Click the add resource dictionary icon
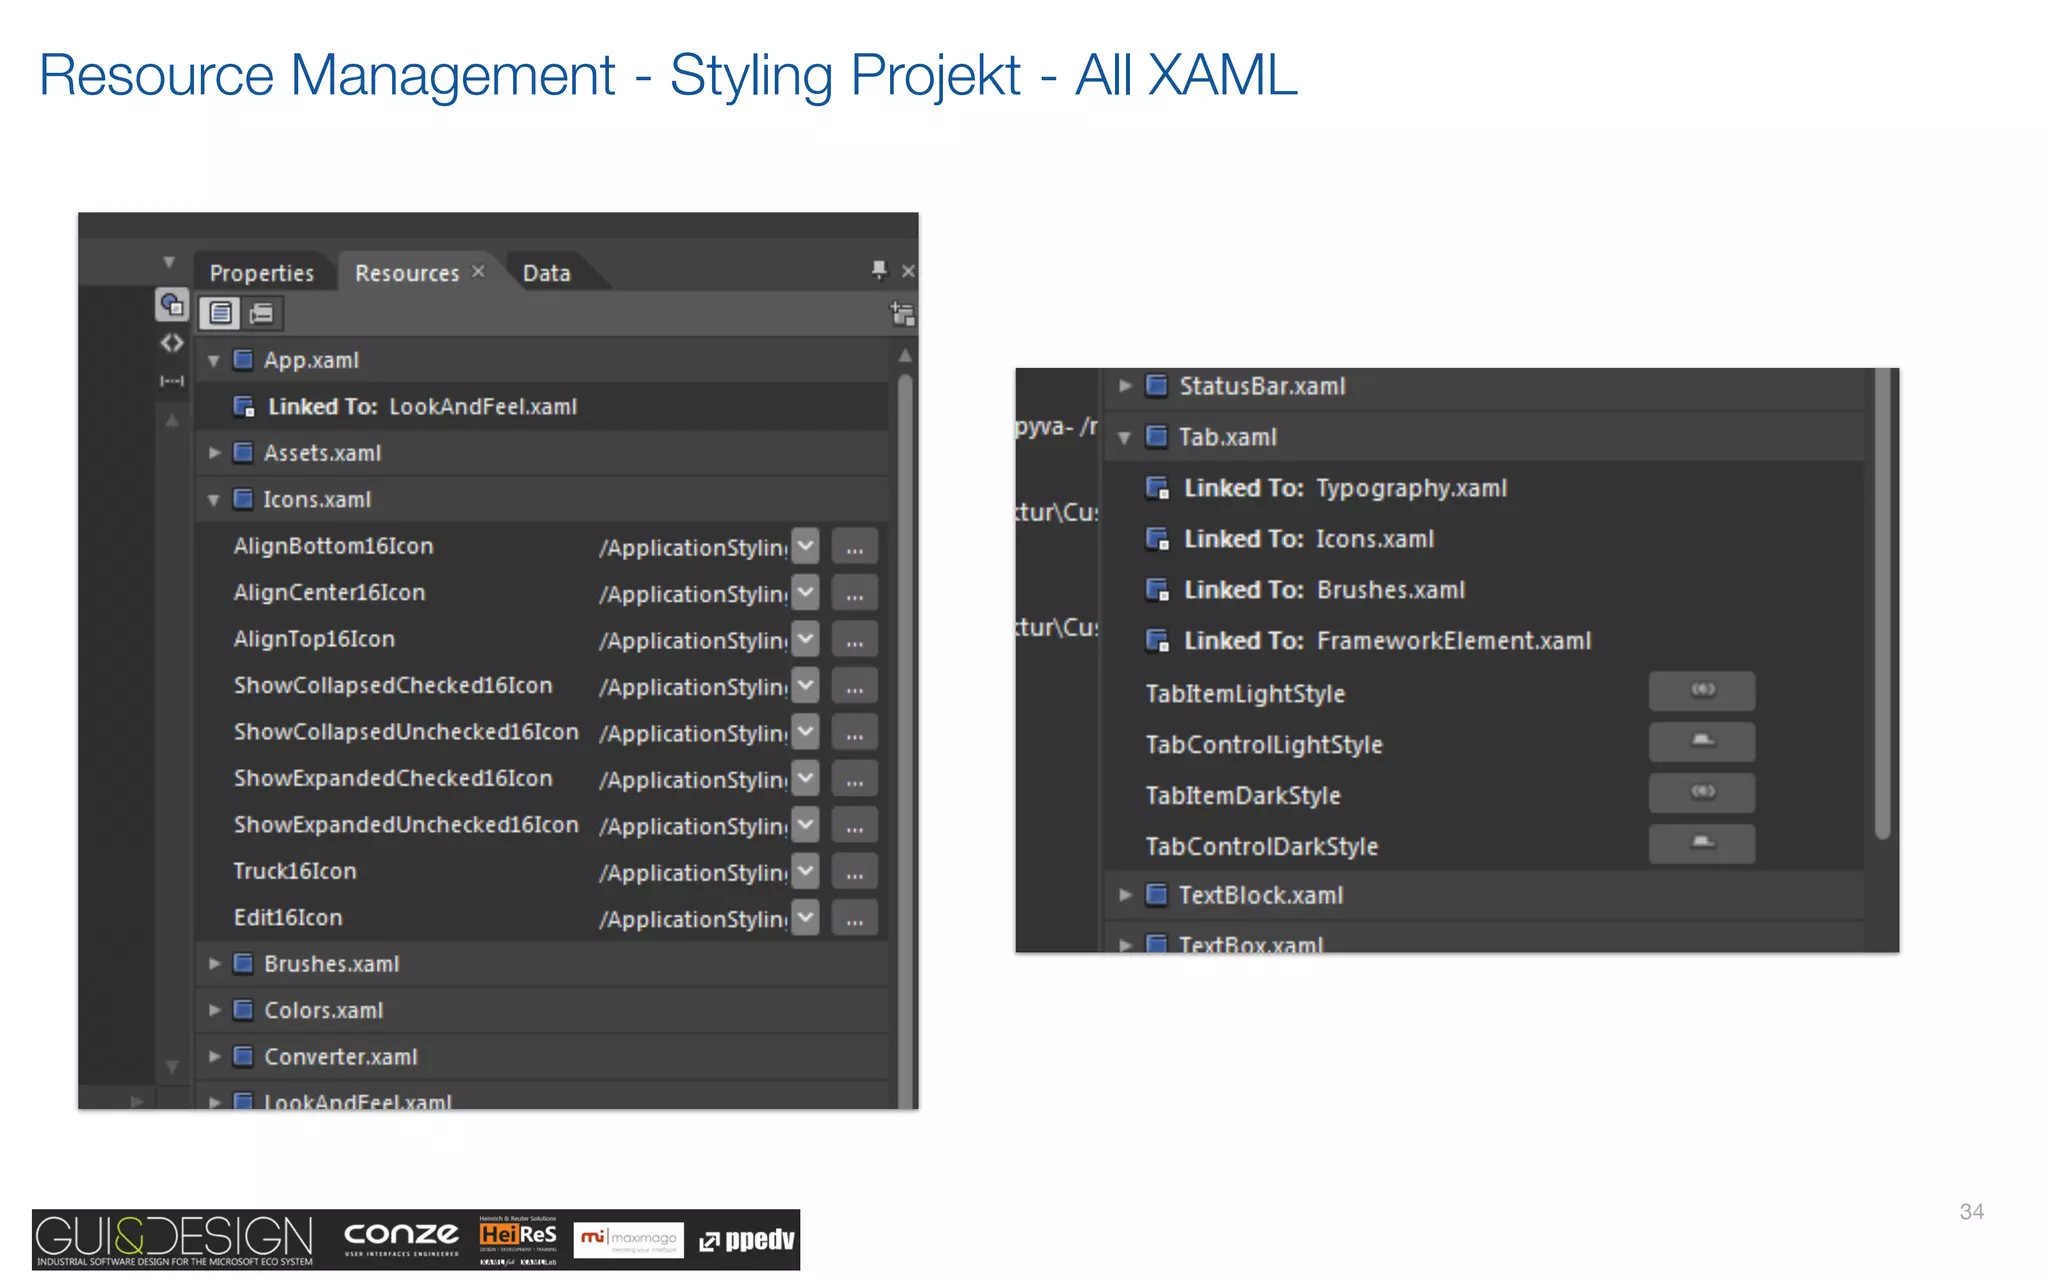Screen dimensions: 2048x1280 tap(902, 314)
